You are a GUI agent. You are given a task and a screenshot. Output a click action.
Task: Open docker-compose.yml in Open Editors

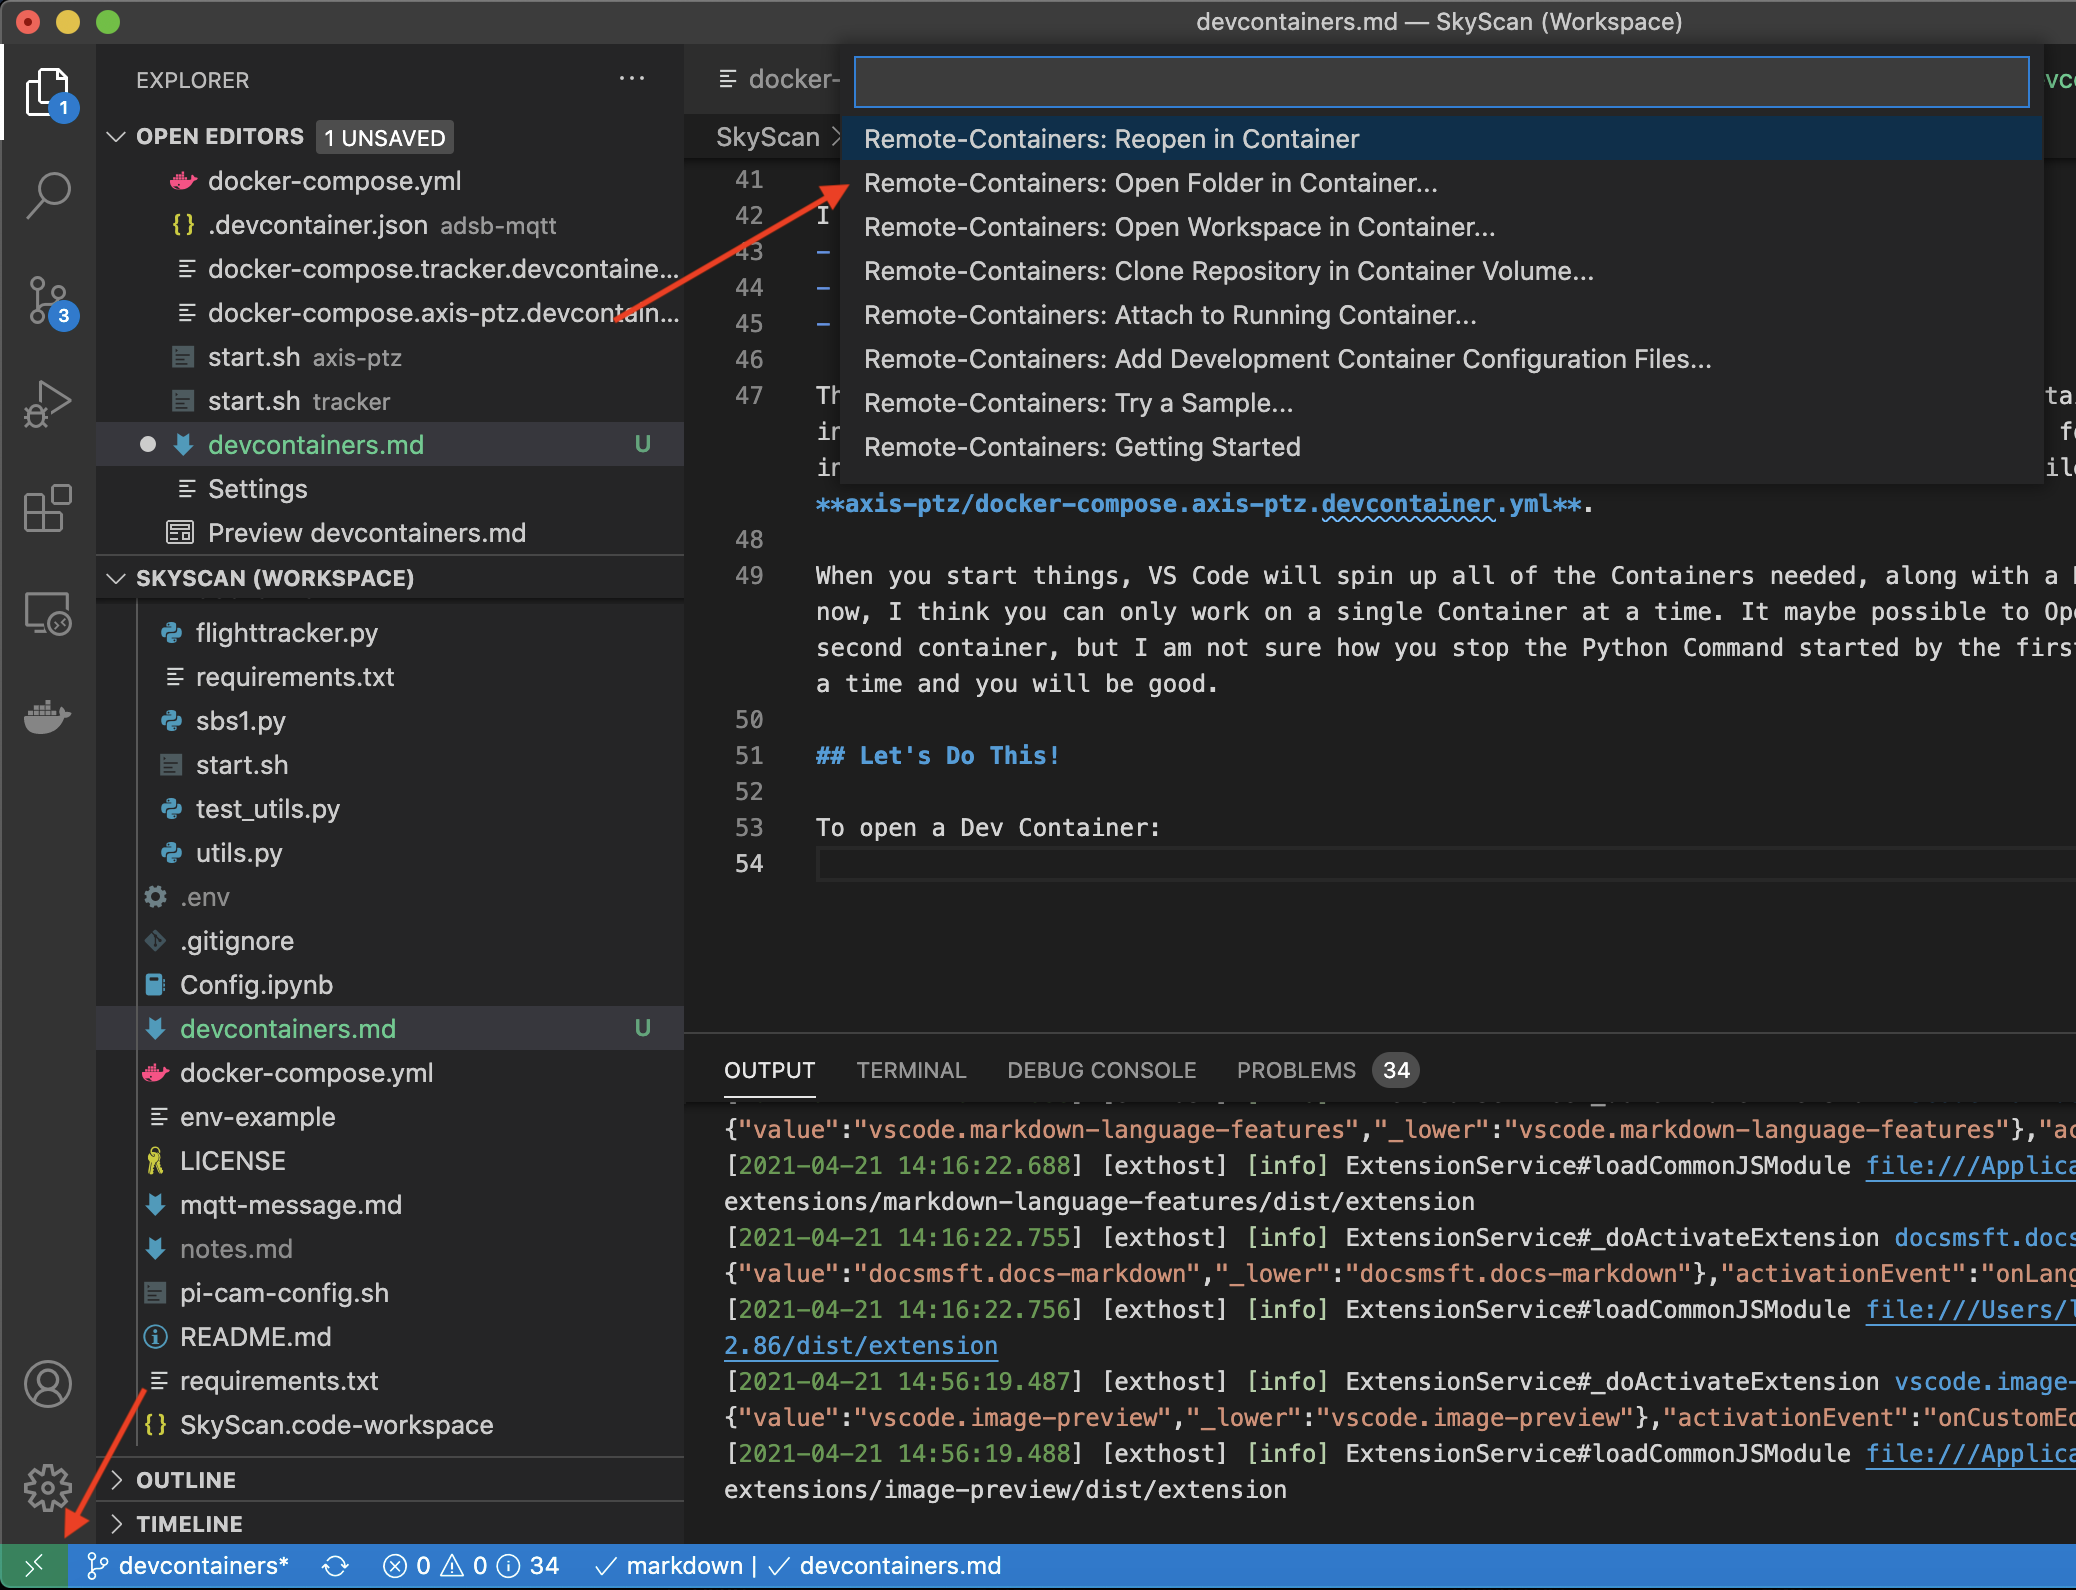click(390, 181)
